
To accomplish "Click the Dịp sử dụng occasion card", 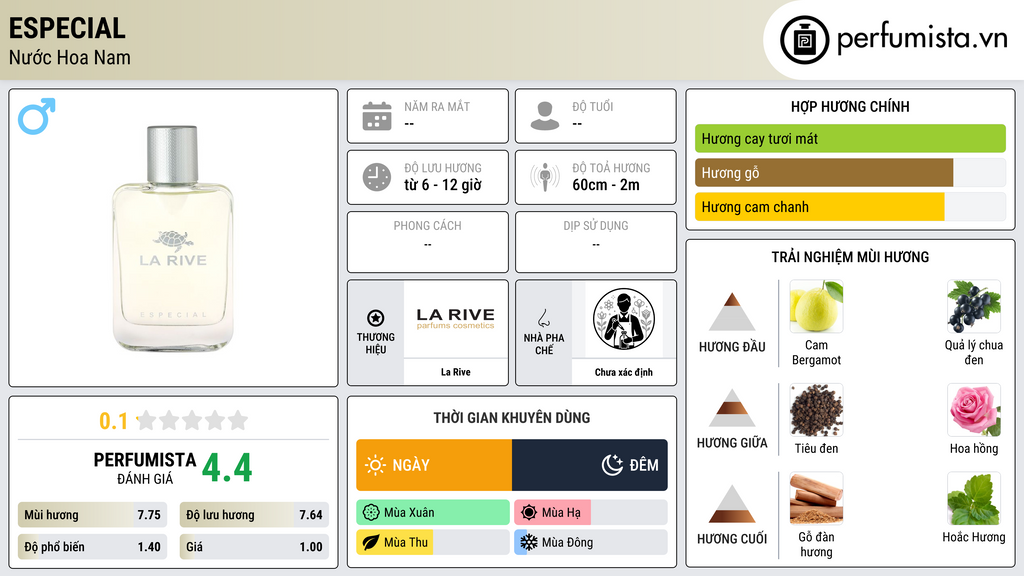I will 596,242.
